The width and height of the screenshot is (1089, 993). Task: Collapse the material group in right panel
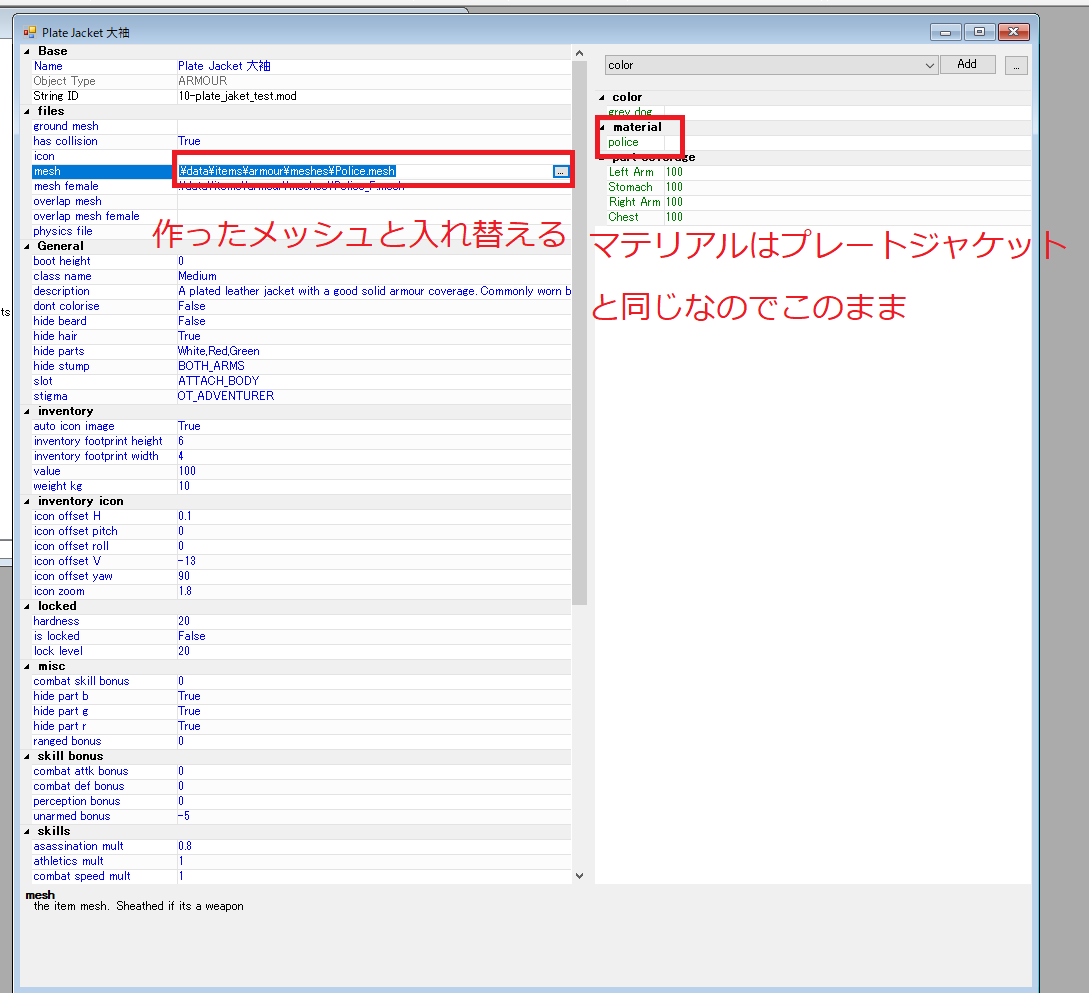pyautogui.click(x=602, y=127)
